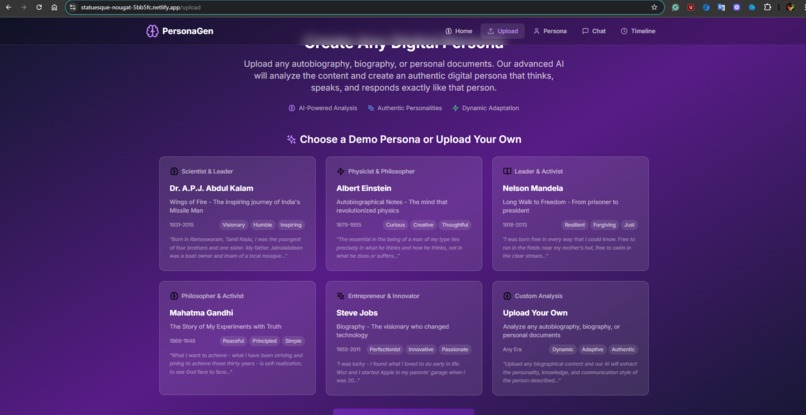Click the Dynamic tag on Upload card
The height and width of the screenshot is (415, 806).
(x=562, y=349)
